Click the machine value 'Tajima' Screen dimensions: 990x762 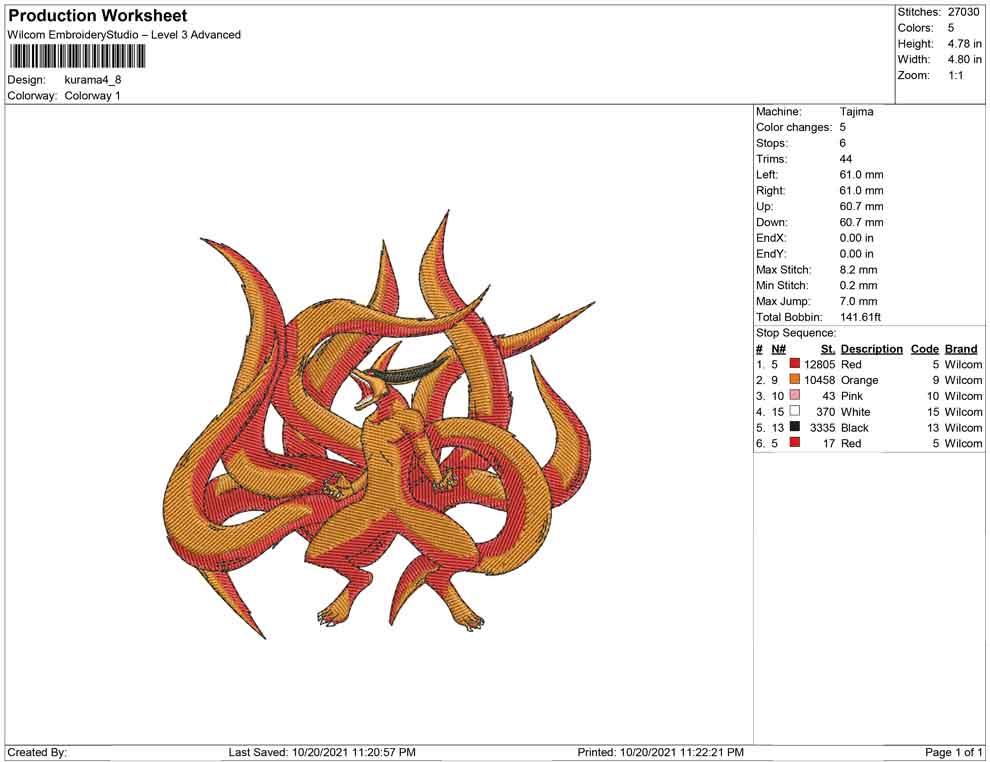coord(857,112)
